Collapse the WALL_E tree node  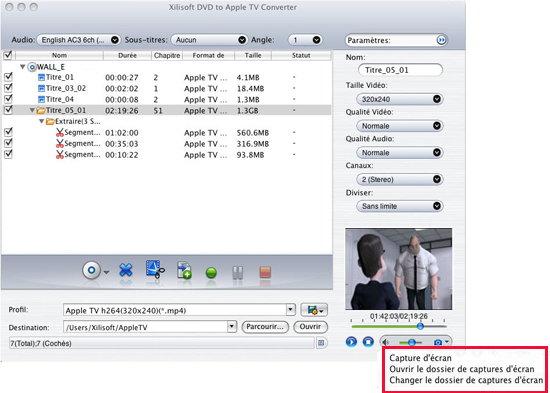[23, 67]
